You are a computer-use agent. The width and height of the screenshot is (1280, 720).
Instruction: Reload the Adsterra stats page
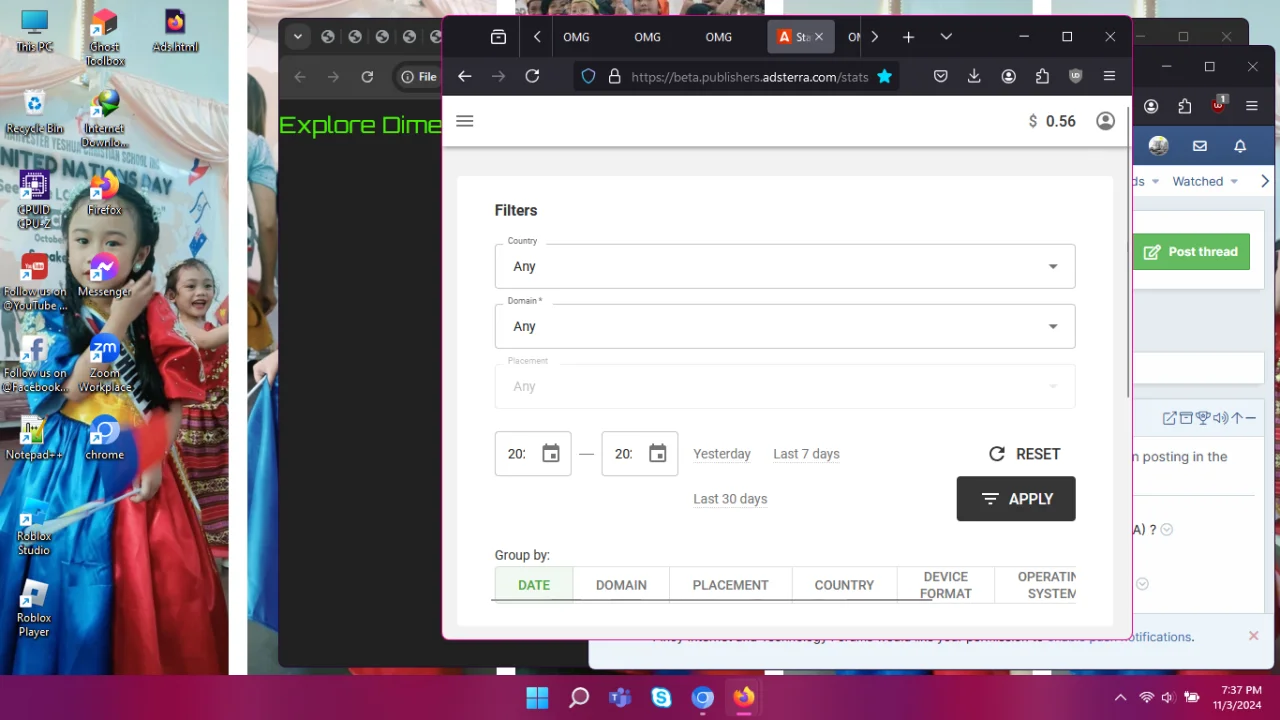click(532, 76)
